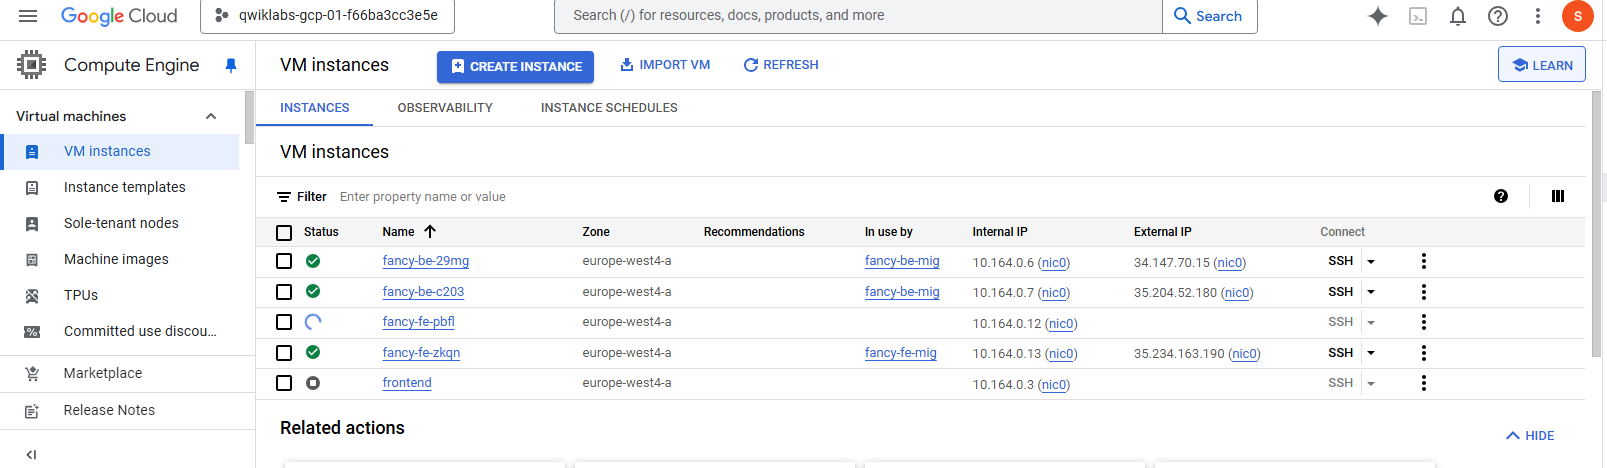Connect via SSH to fancy-fe-zkqn
Screen dimensions: 1607x468
coord(1340,353)
